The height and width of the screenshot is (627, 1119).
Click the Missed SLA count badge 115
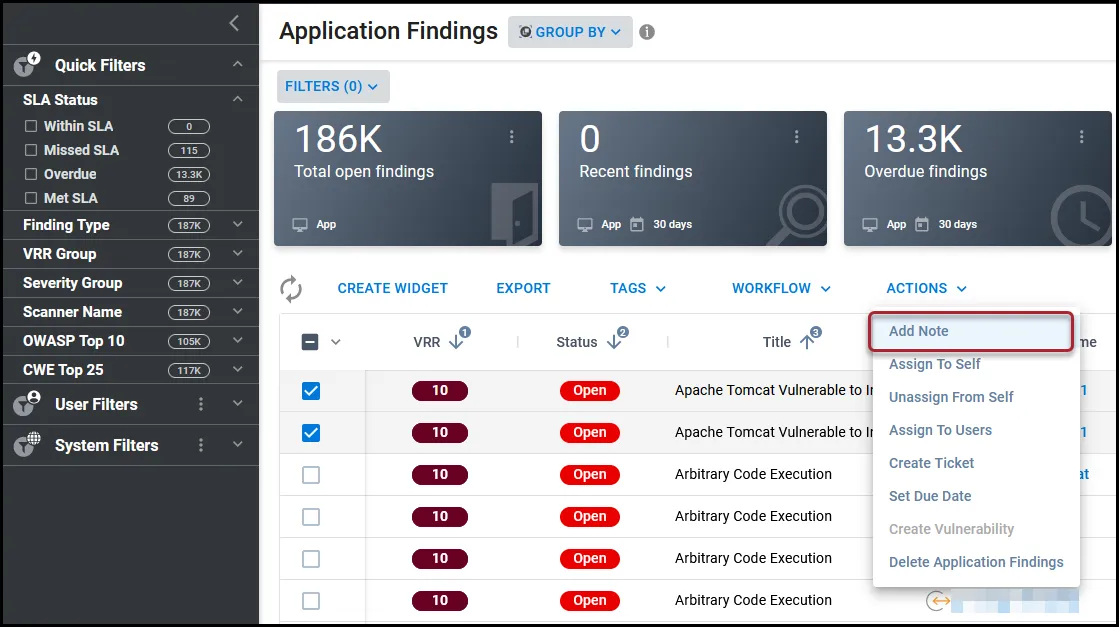[x=188, y=151]
